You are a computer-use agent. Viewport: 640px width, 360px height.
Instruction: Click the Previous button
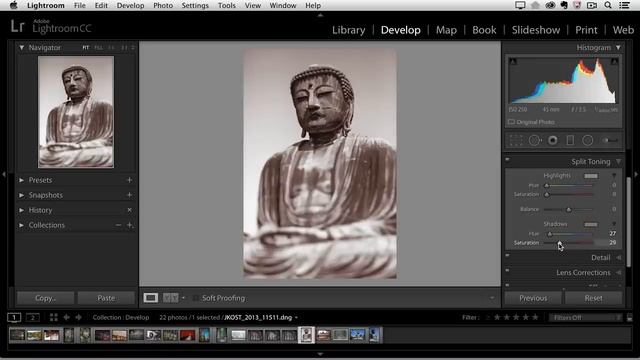click(x=533, y=298)
